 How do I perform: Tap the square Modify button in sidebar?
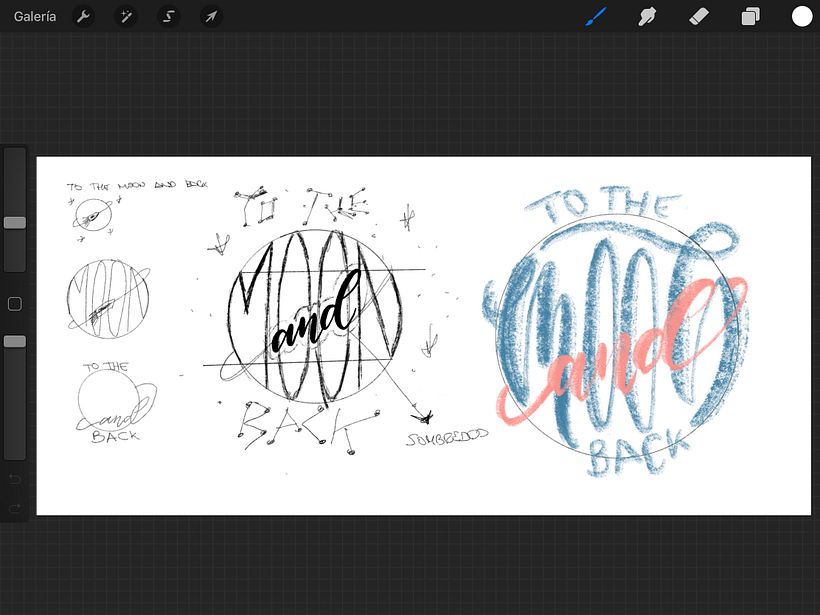pos(15,304)
